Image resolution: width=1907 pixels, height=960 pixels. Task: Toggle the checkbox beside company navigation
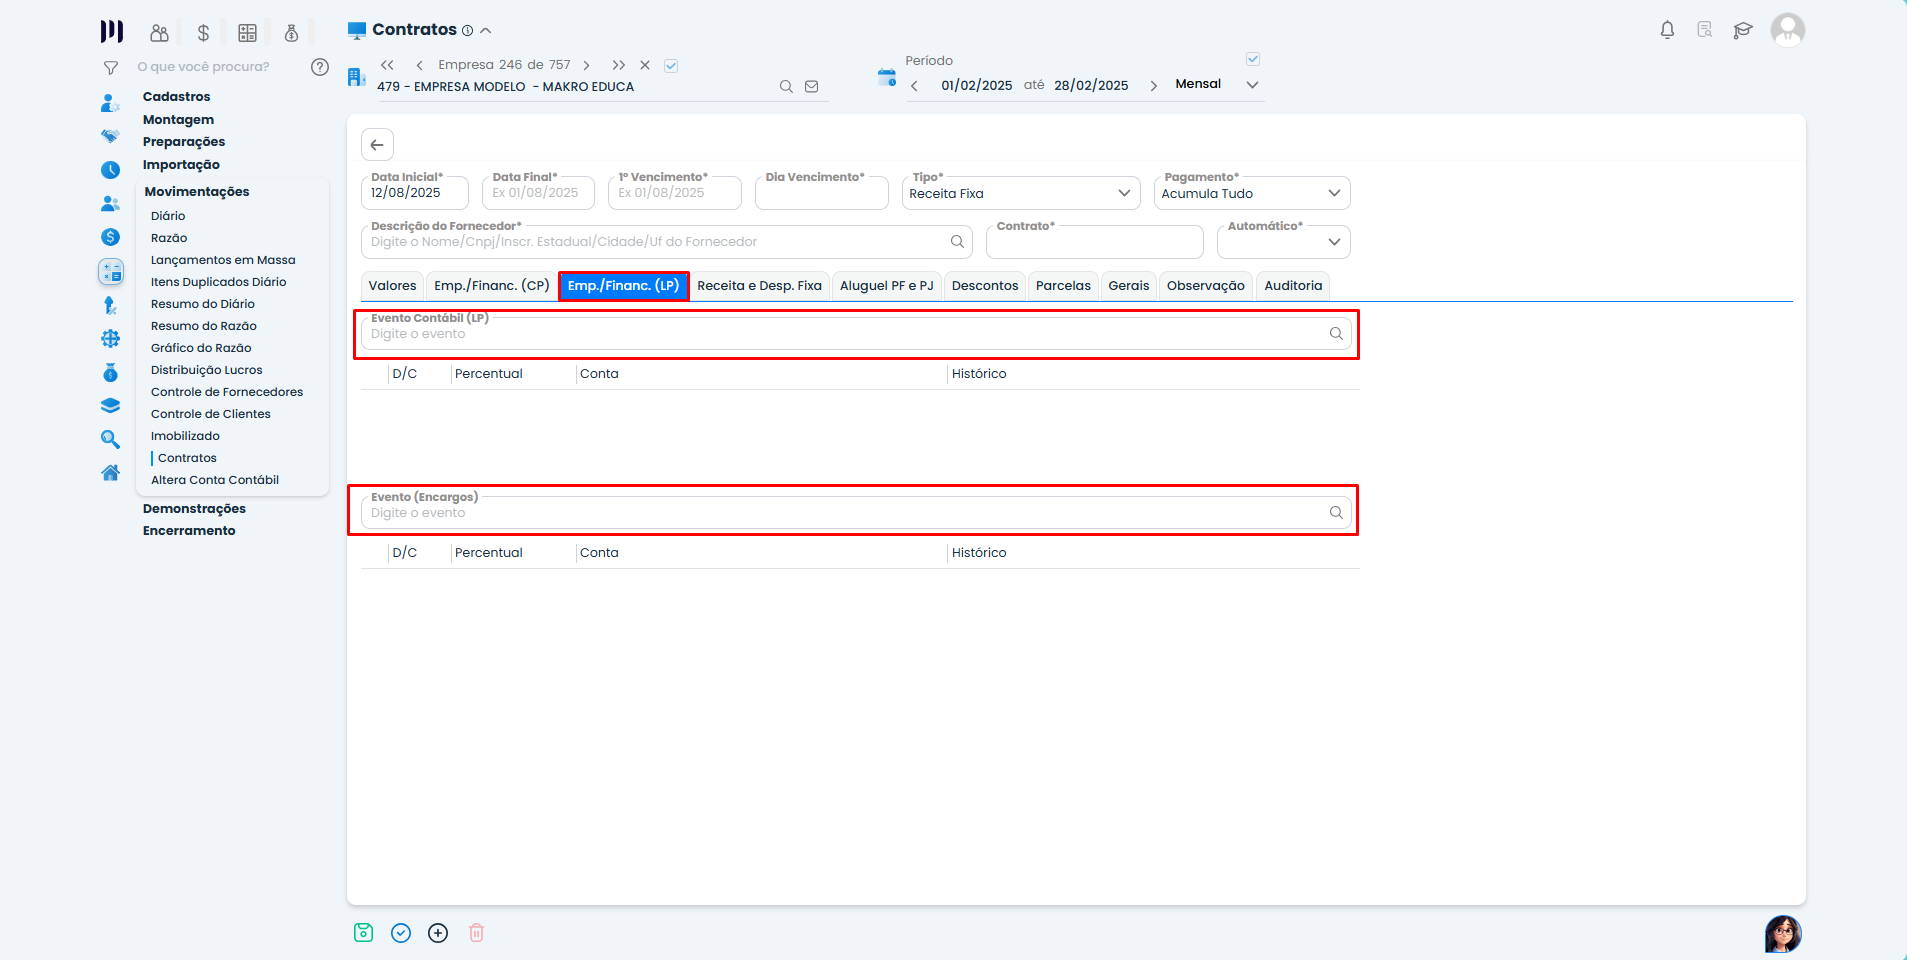click(x=671, y=66)
